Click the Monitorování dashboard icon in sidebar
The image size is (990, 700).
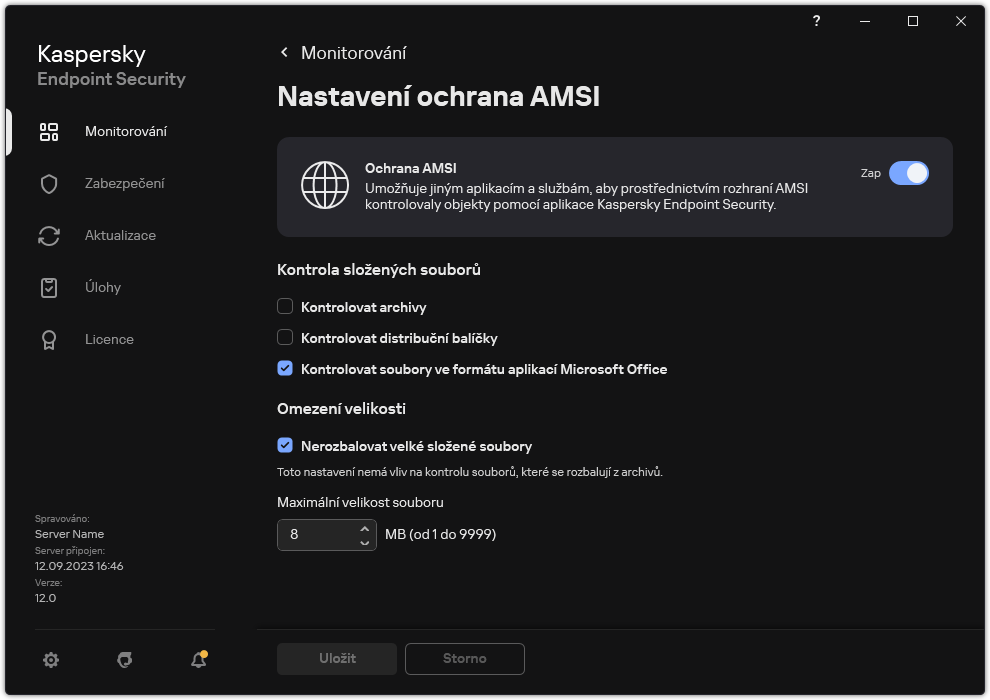[x=49, y=132]
